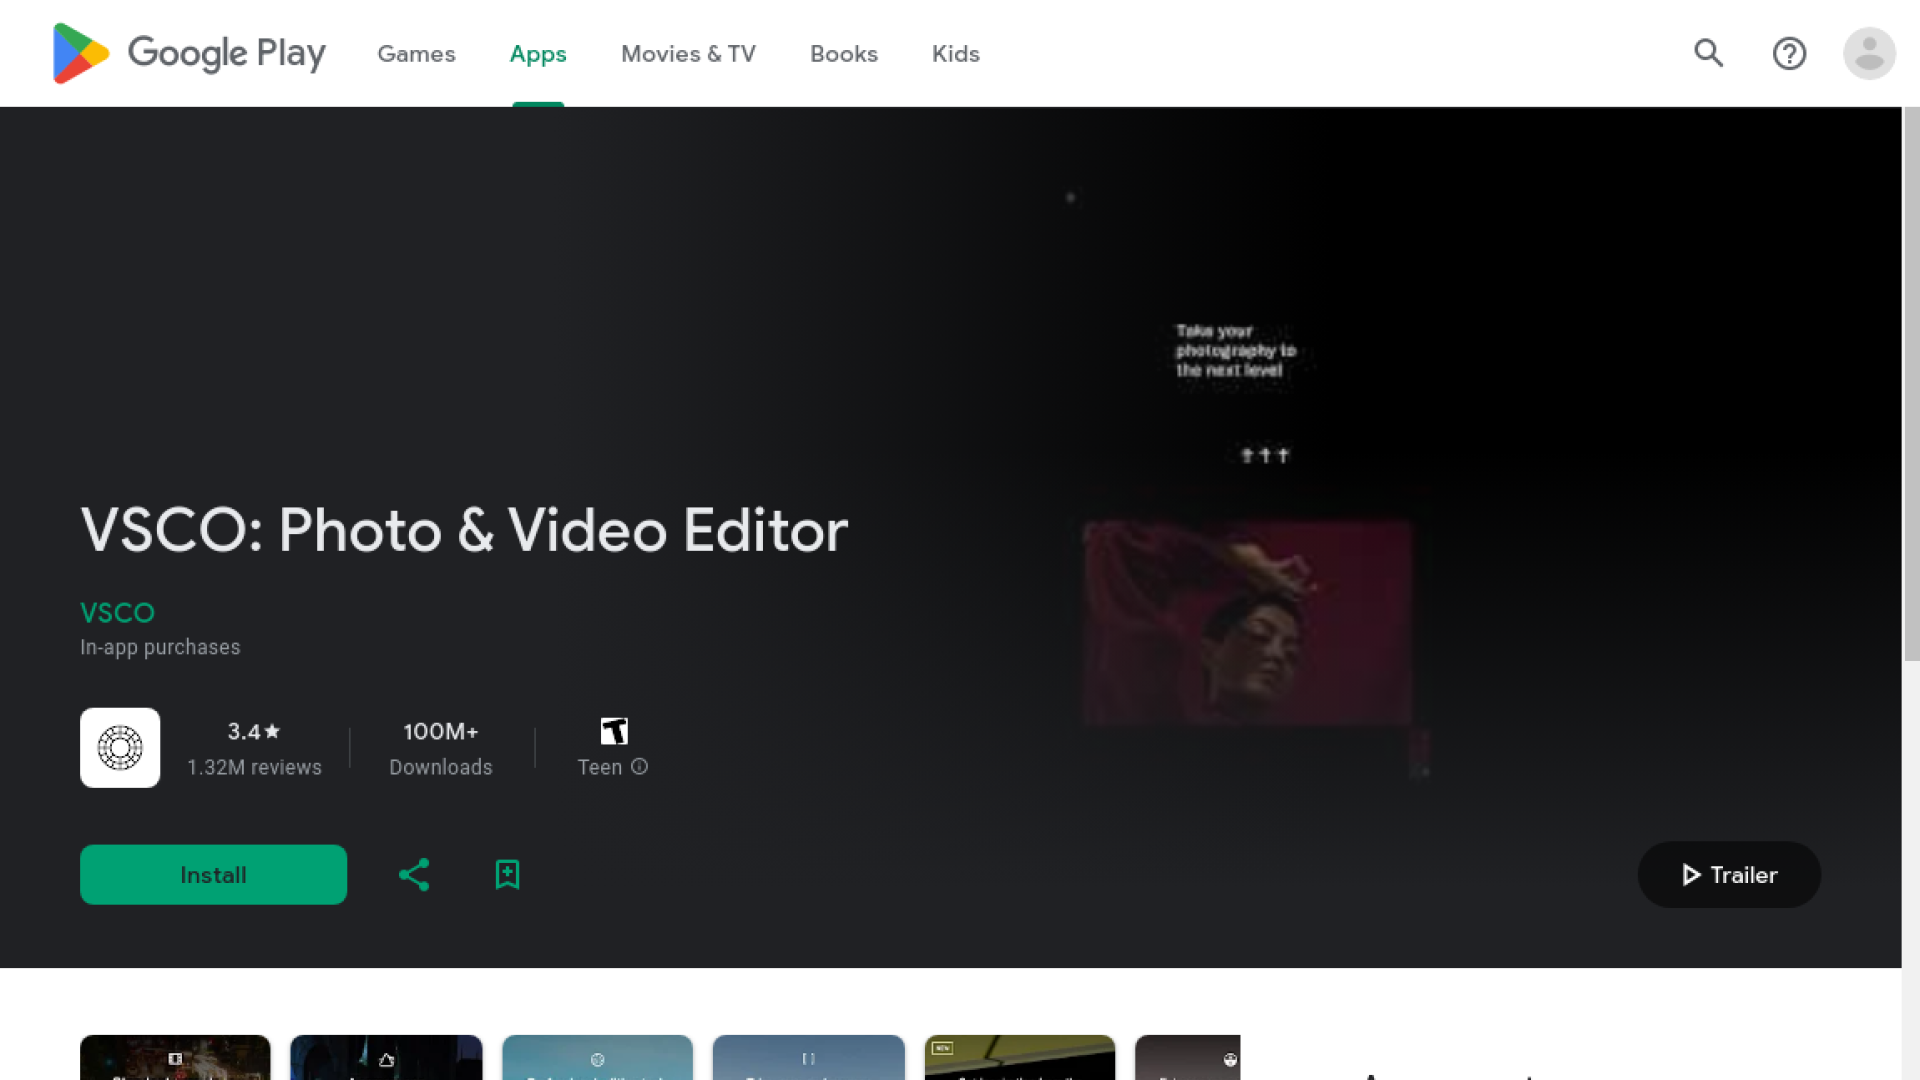Open the first app screenshot thumbnail
1920x1080 pixels.
(x=175, y=1057)
